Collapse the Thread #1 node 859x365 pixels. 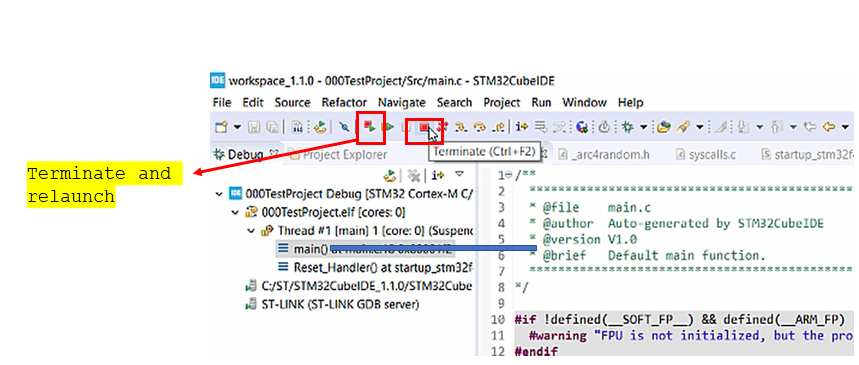point(251,231)
